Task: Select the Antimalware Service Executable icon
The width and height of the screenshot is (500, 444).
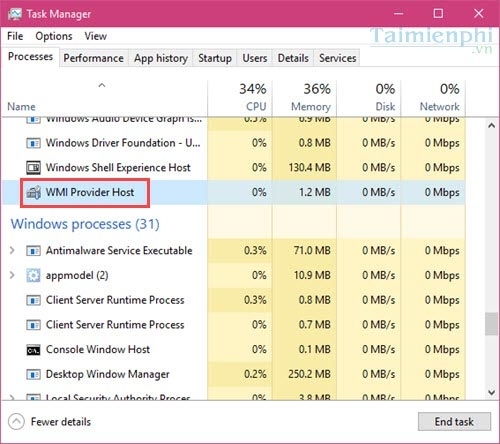Action: [33, 251]
